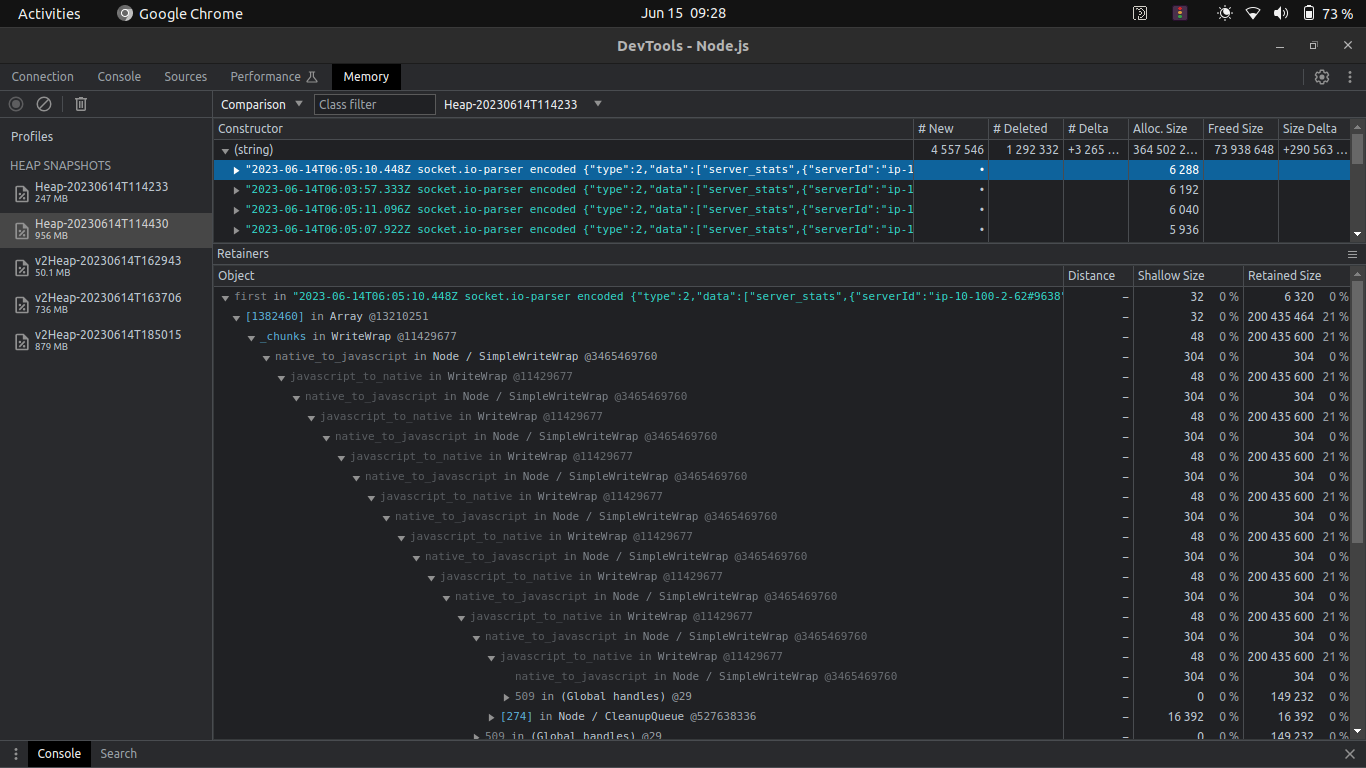The width and height of the screenshot is (1366, 768).
Task: Click inside the Class filter field
Action: (374, 104)
